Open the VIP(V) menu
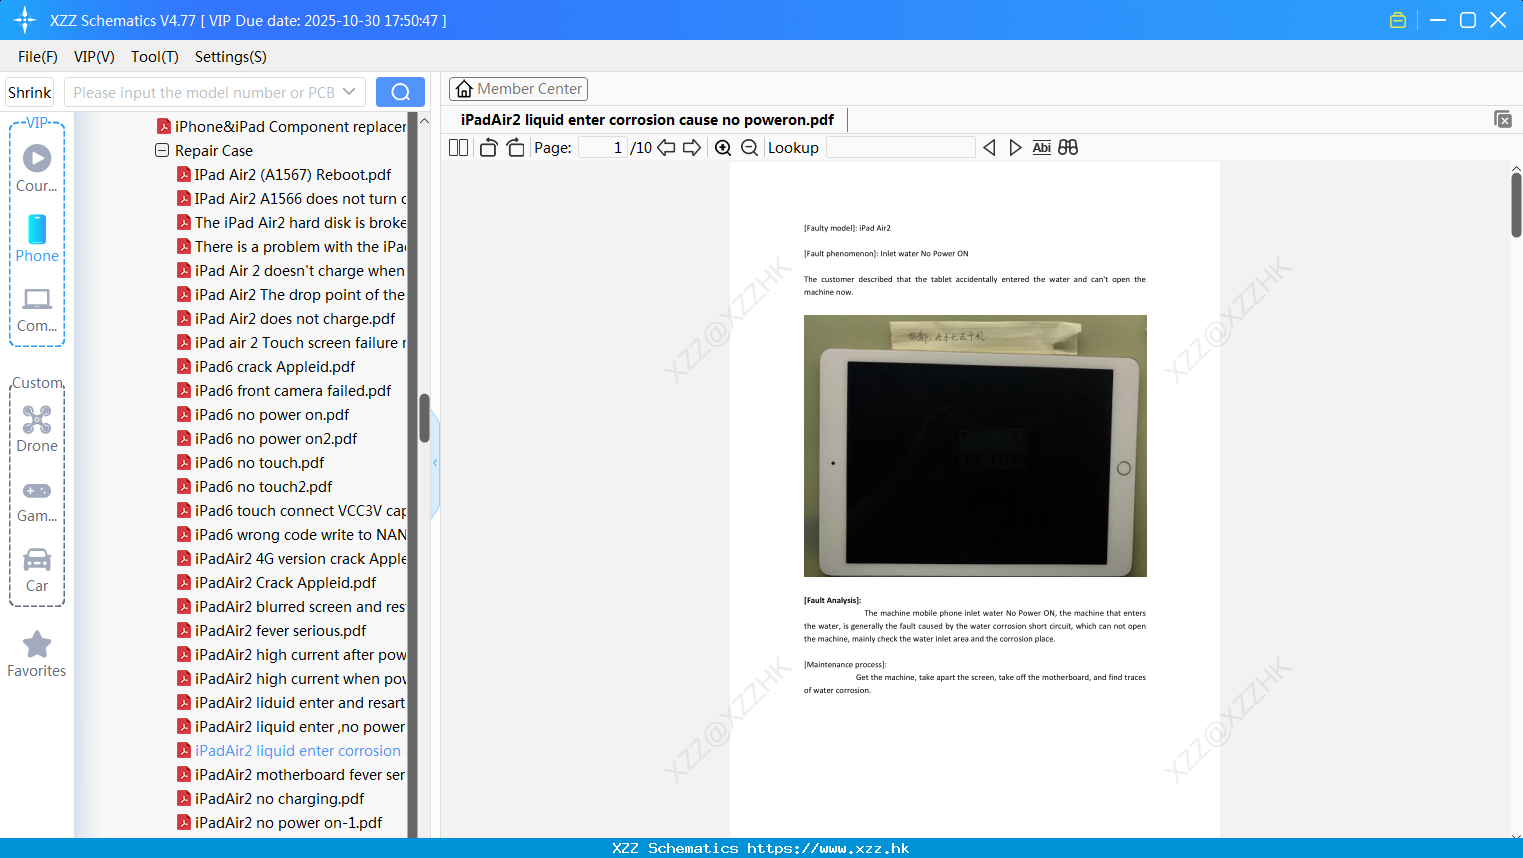Screen dimensions: 1523x858 tap(94, 57)
